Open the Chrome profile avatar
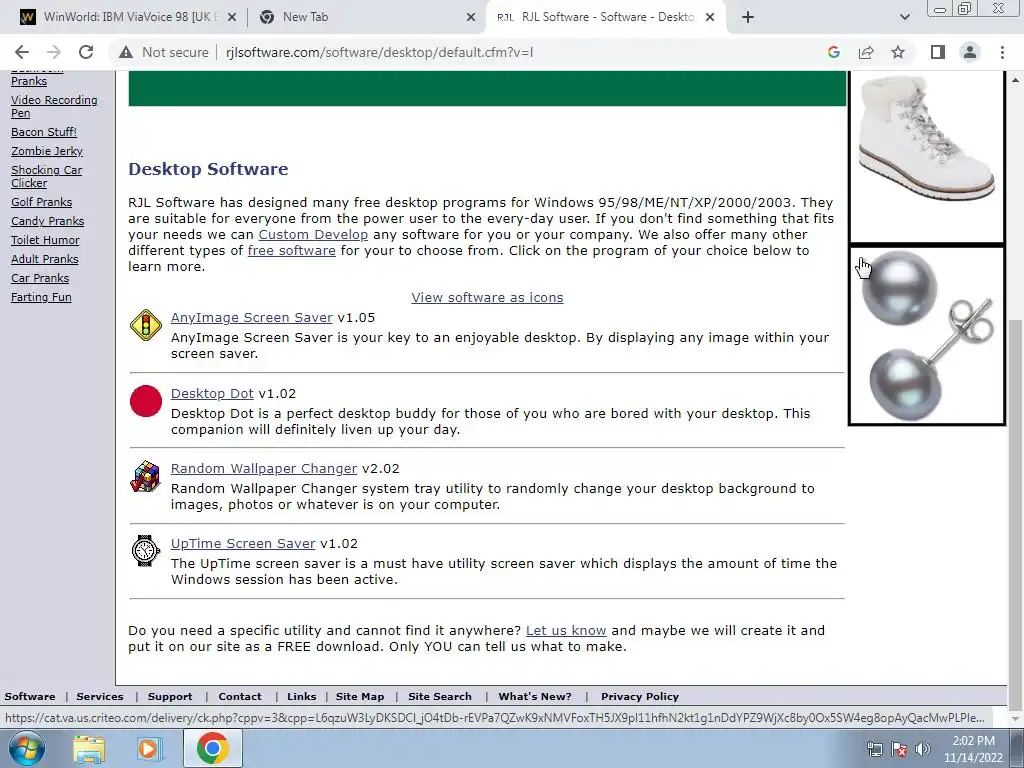 (970, 52)
